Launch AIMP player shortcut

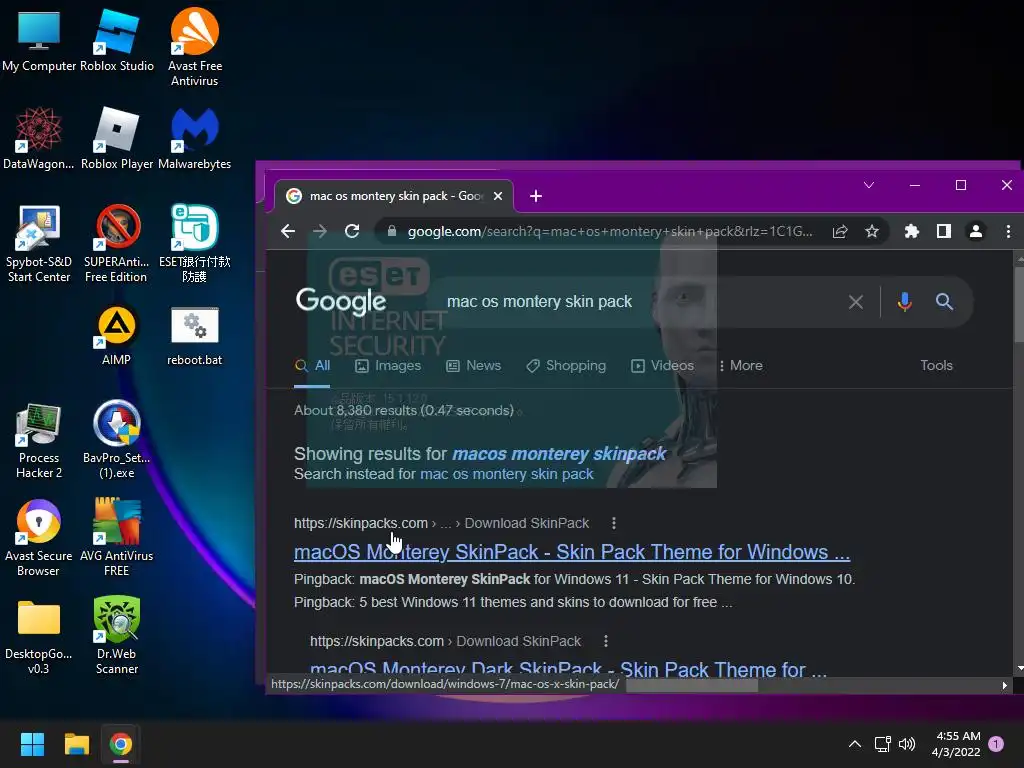coord(117,335)
